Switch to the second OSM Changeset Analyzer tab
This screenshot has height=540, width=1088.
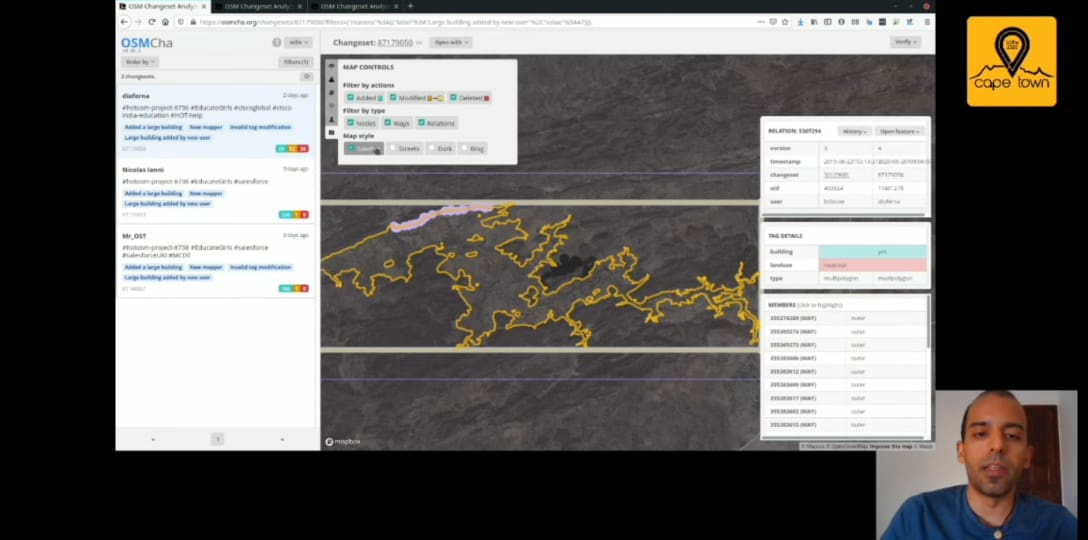[x=258, y=6]
